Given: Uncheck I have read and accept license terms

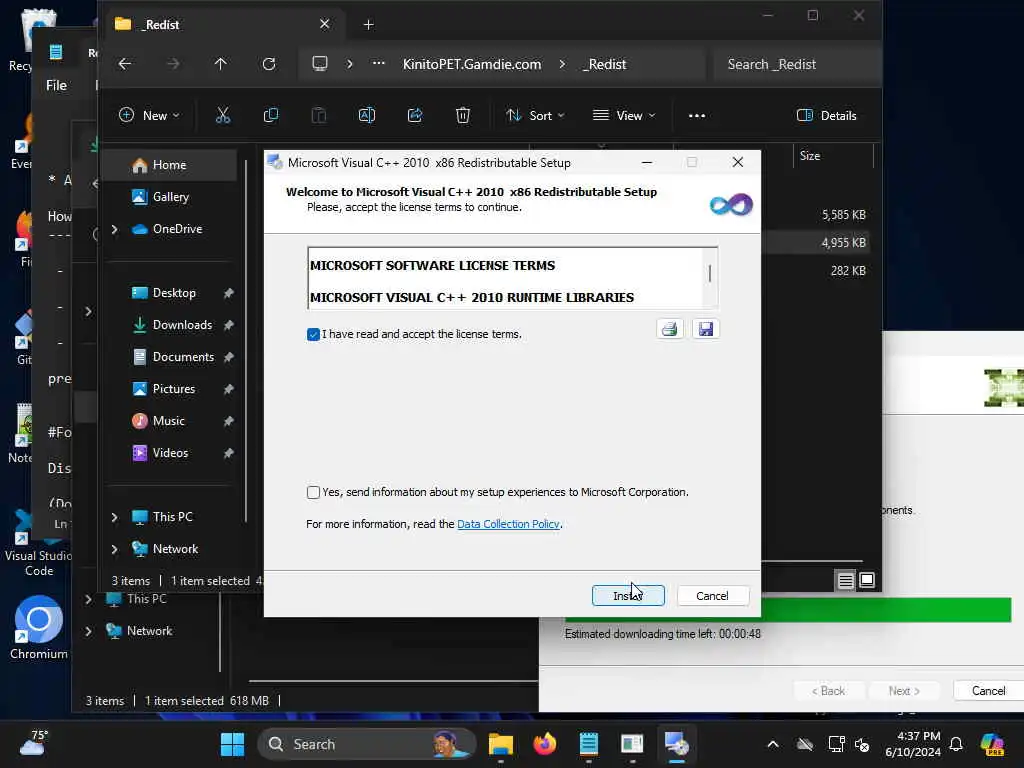Looking at the screenshot, I should click(313, 334).
